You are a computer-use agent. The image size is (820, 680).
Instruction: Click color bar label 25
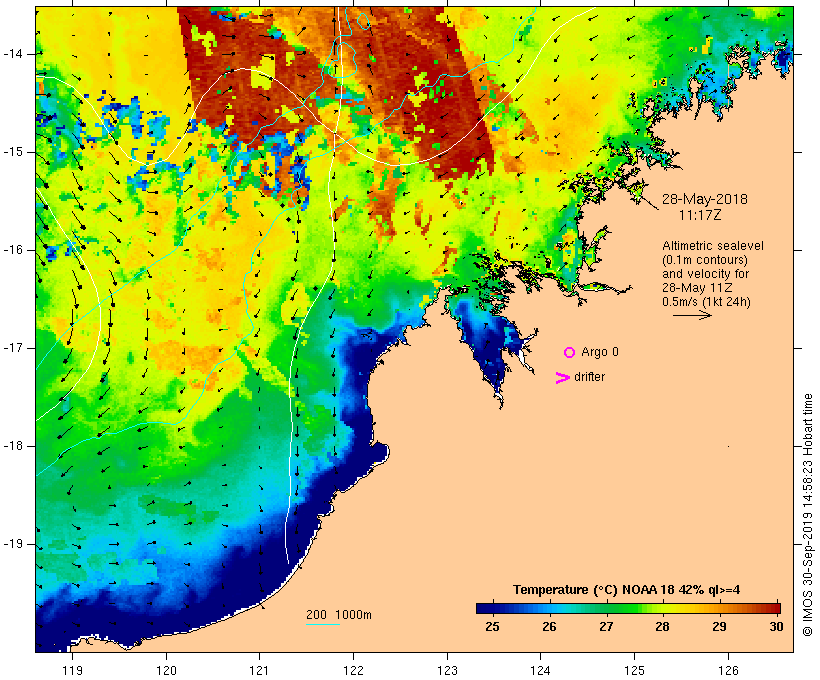coord(492,627)
